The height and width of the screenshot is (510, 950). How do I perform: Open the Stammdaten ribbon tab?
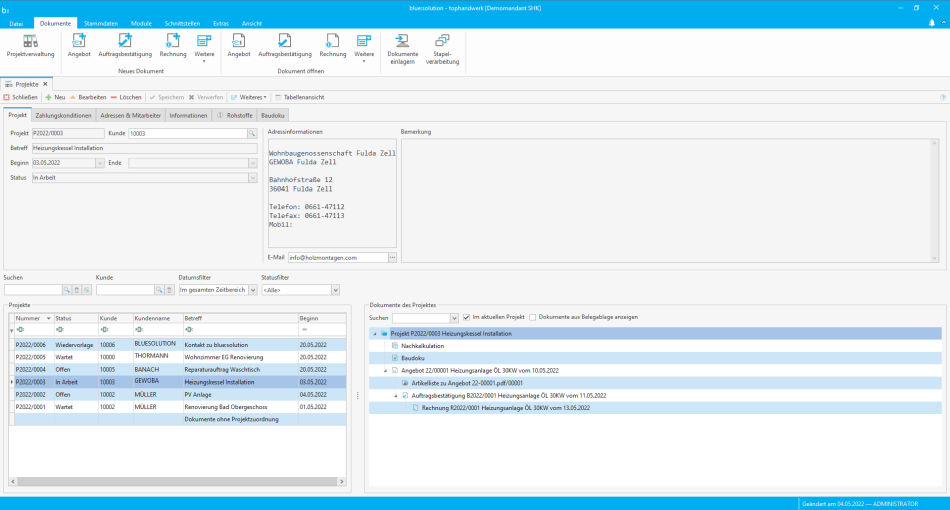[99, 22]
